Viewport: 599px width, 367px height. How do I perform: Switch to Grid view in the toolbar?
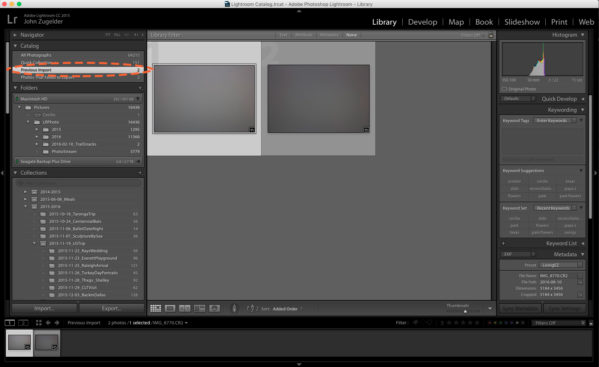(155, 309)
